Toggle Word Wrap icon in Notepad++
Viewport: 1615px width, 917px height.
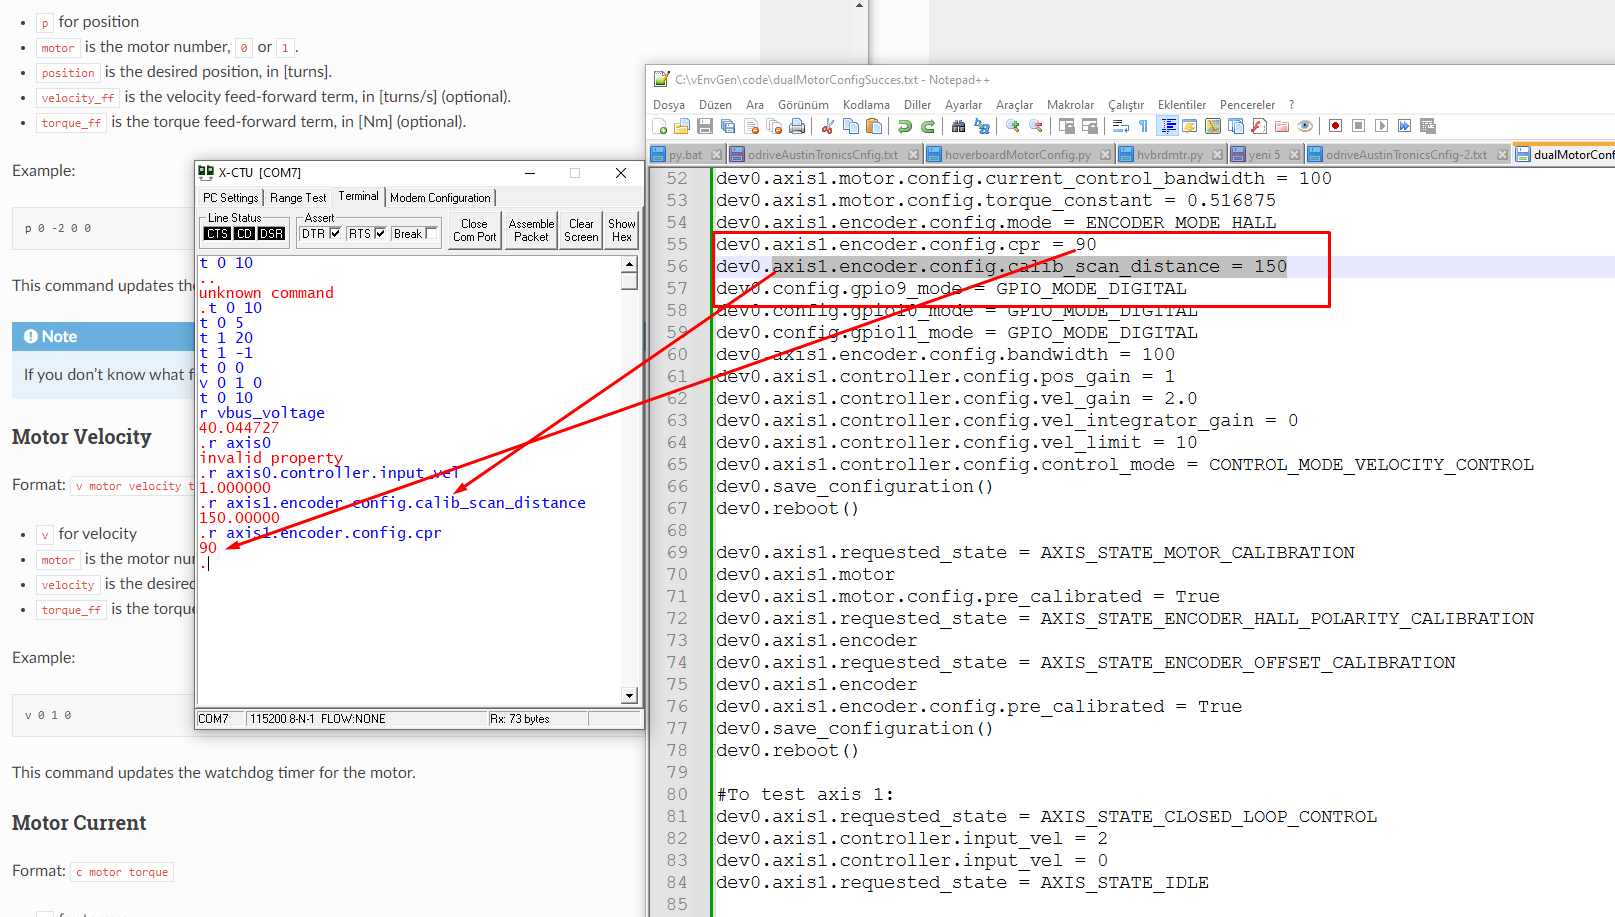point(1120,126)
